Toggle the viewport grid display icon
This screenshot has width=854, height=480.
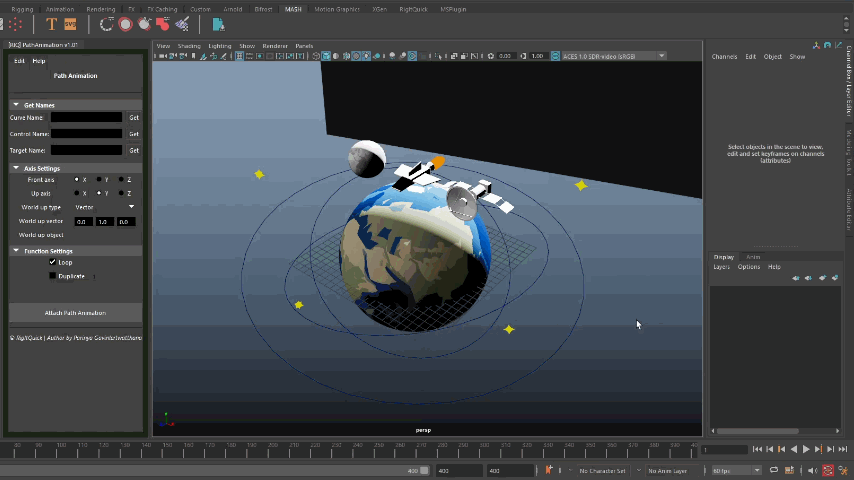(x=239, y=56)
